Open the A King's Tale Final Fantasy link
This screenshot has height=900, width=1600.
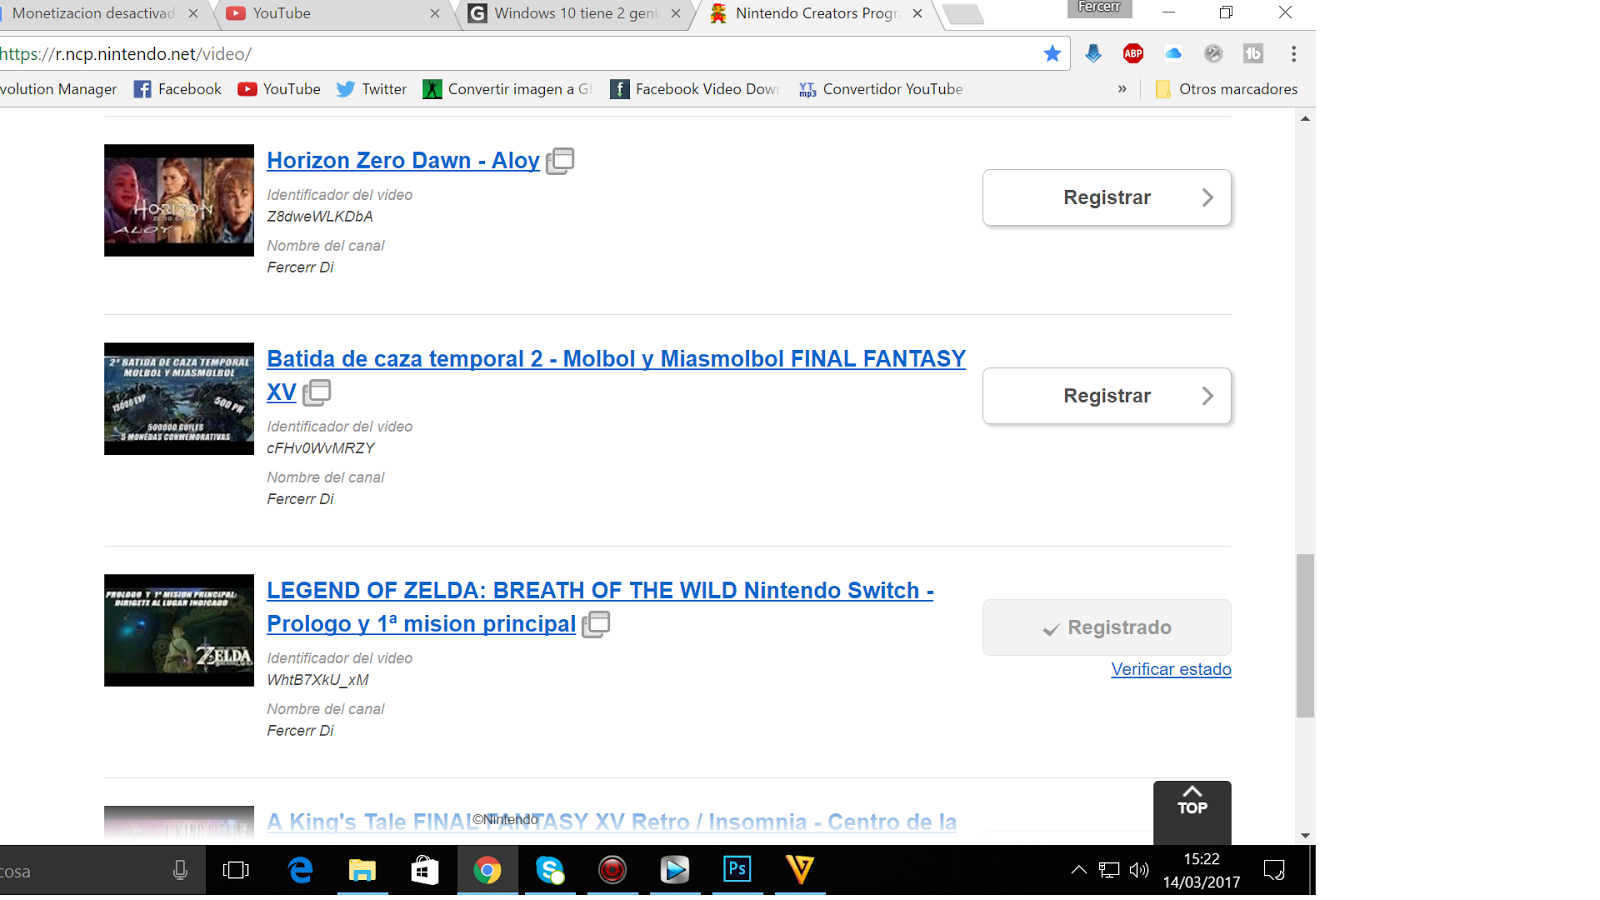611,822
